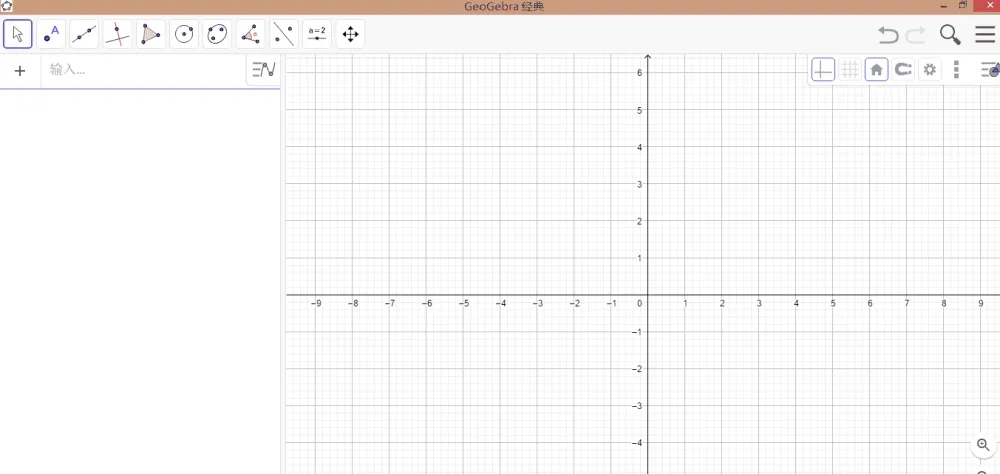Open point capturing magnet options

click(903, 70)
